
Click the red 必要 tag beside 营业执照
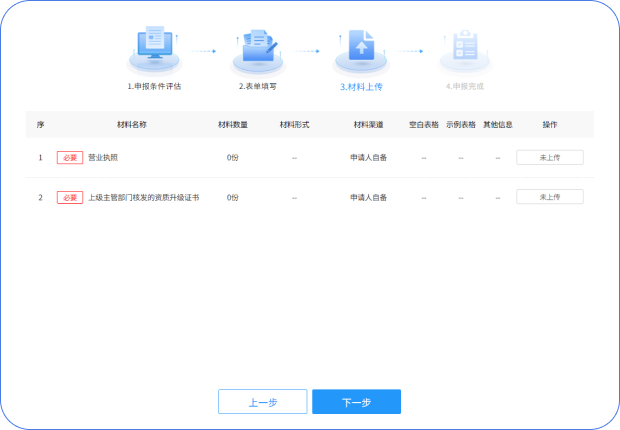(x=70, y=157)
